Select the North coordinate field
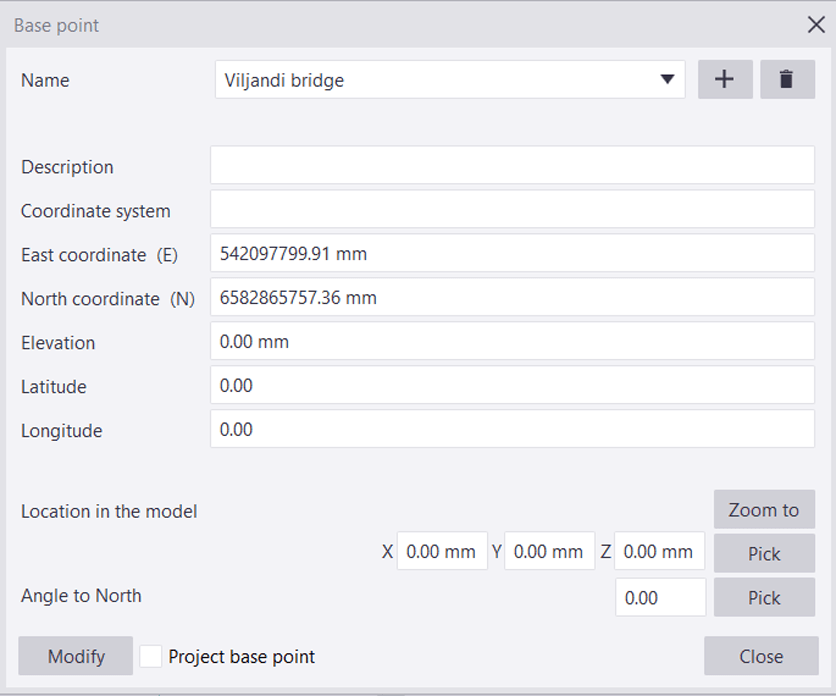836x696 pixels. 512,297
